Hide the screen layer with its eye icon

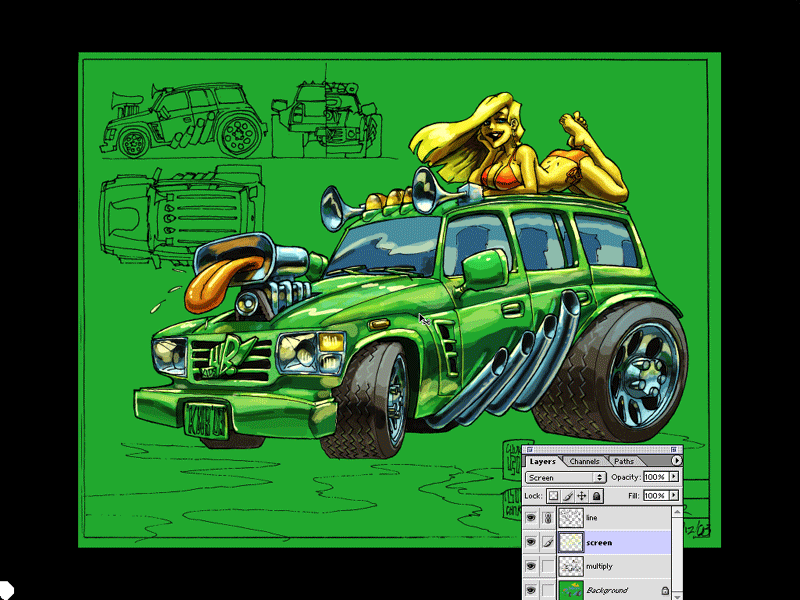[x=531, y=542]
